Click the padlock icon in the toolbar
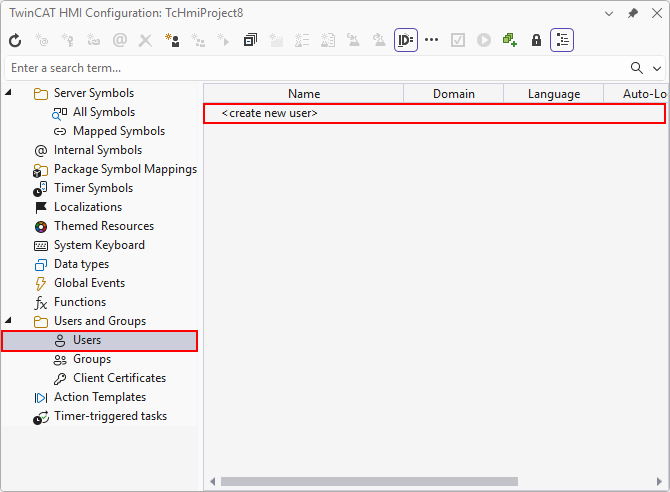The image size is (670, 492). [x=536, y=41]
